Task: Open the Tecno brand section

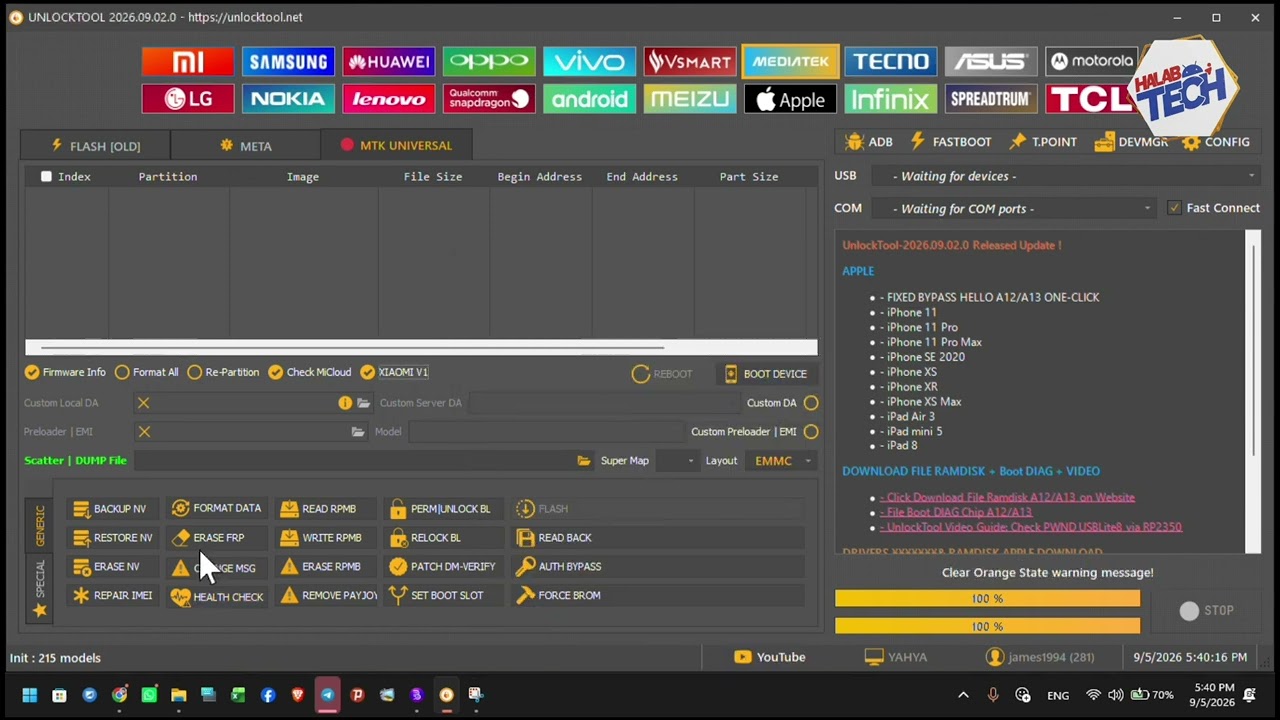Action: [890, 61]
